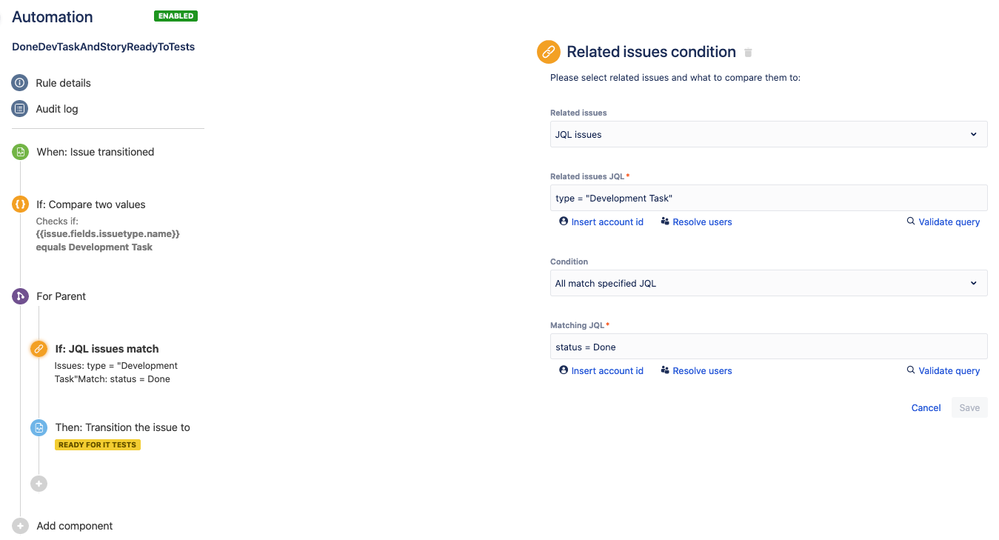Open the Audit log item
Screen dimensions: 999x540
[x=57, y=109]
